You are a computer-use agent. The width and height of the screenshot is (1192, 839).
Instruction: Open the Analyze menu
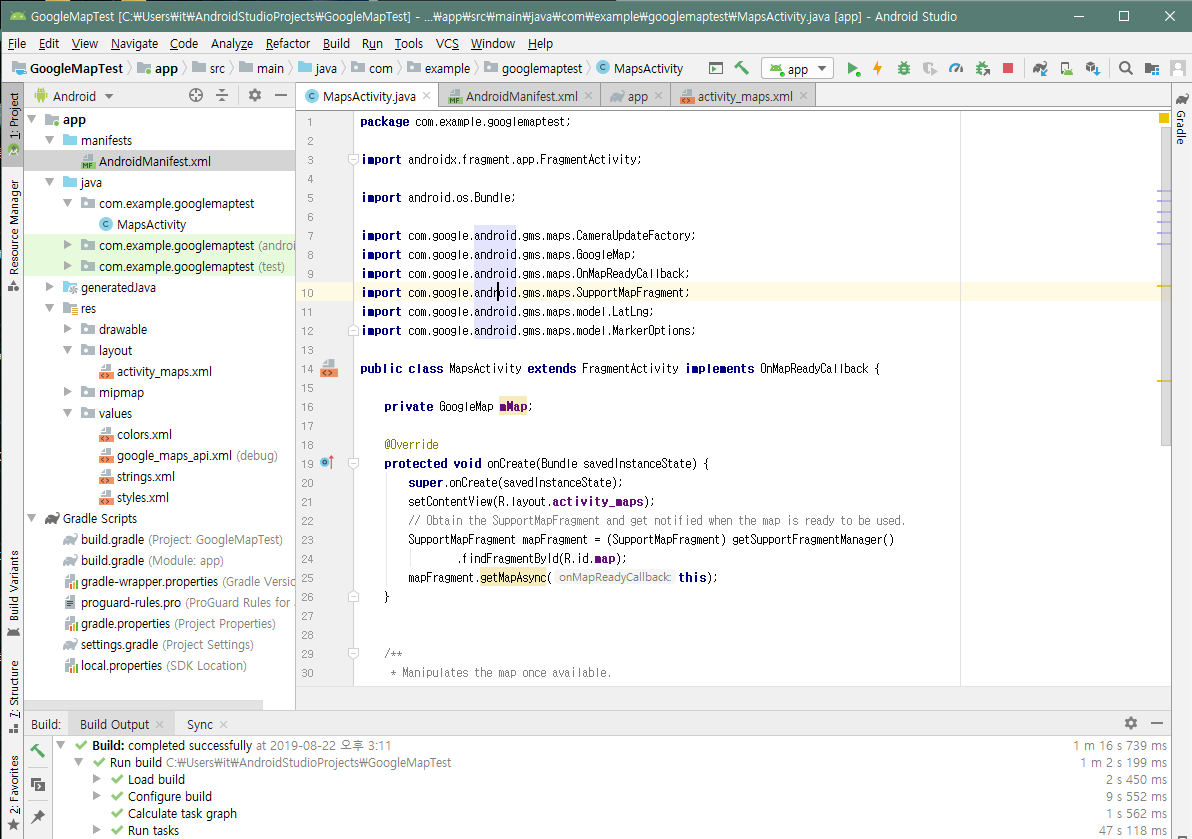tap(232, 43)
